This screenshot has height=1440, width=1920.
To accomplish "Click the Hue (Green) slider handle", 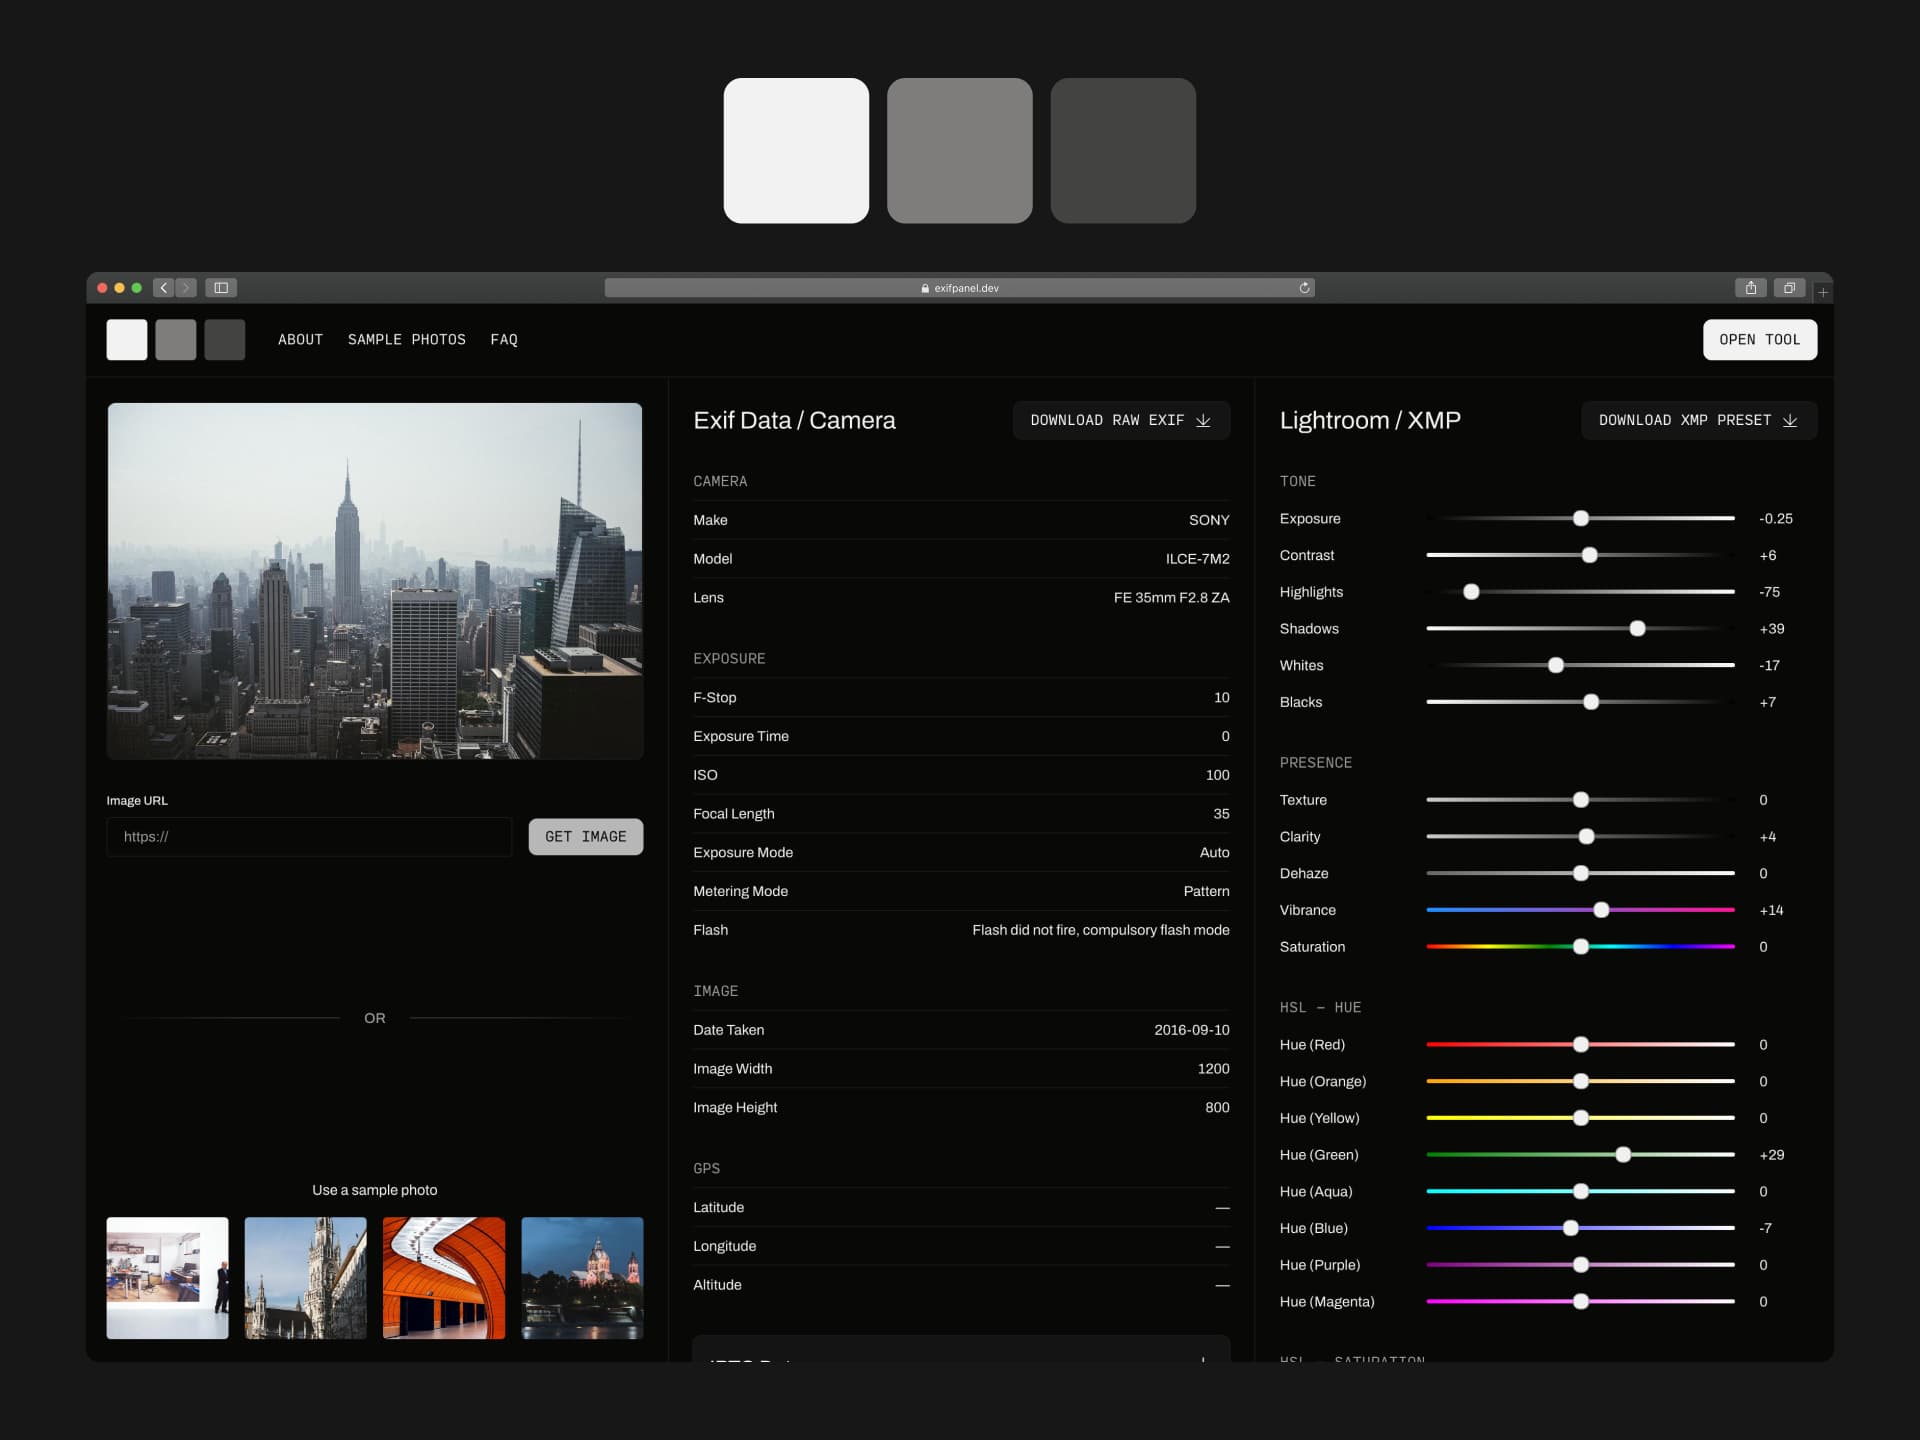I will (x=1623, y=1154).
